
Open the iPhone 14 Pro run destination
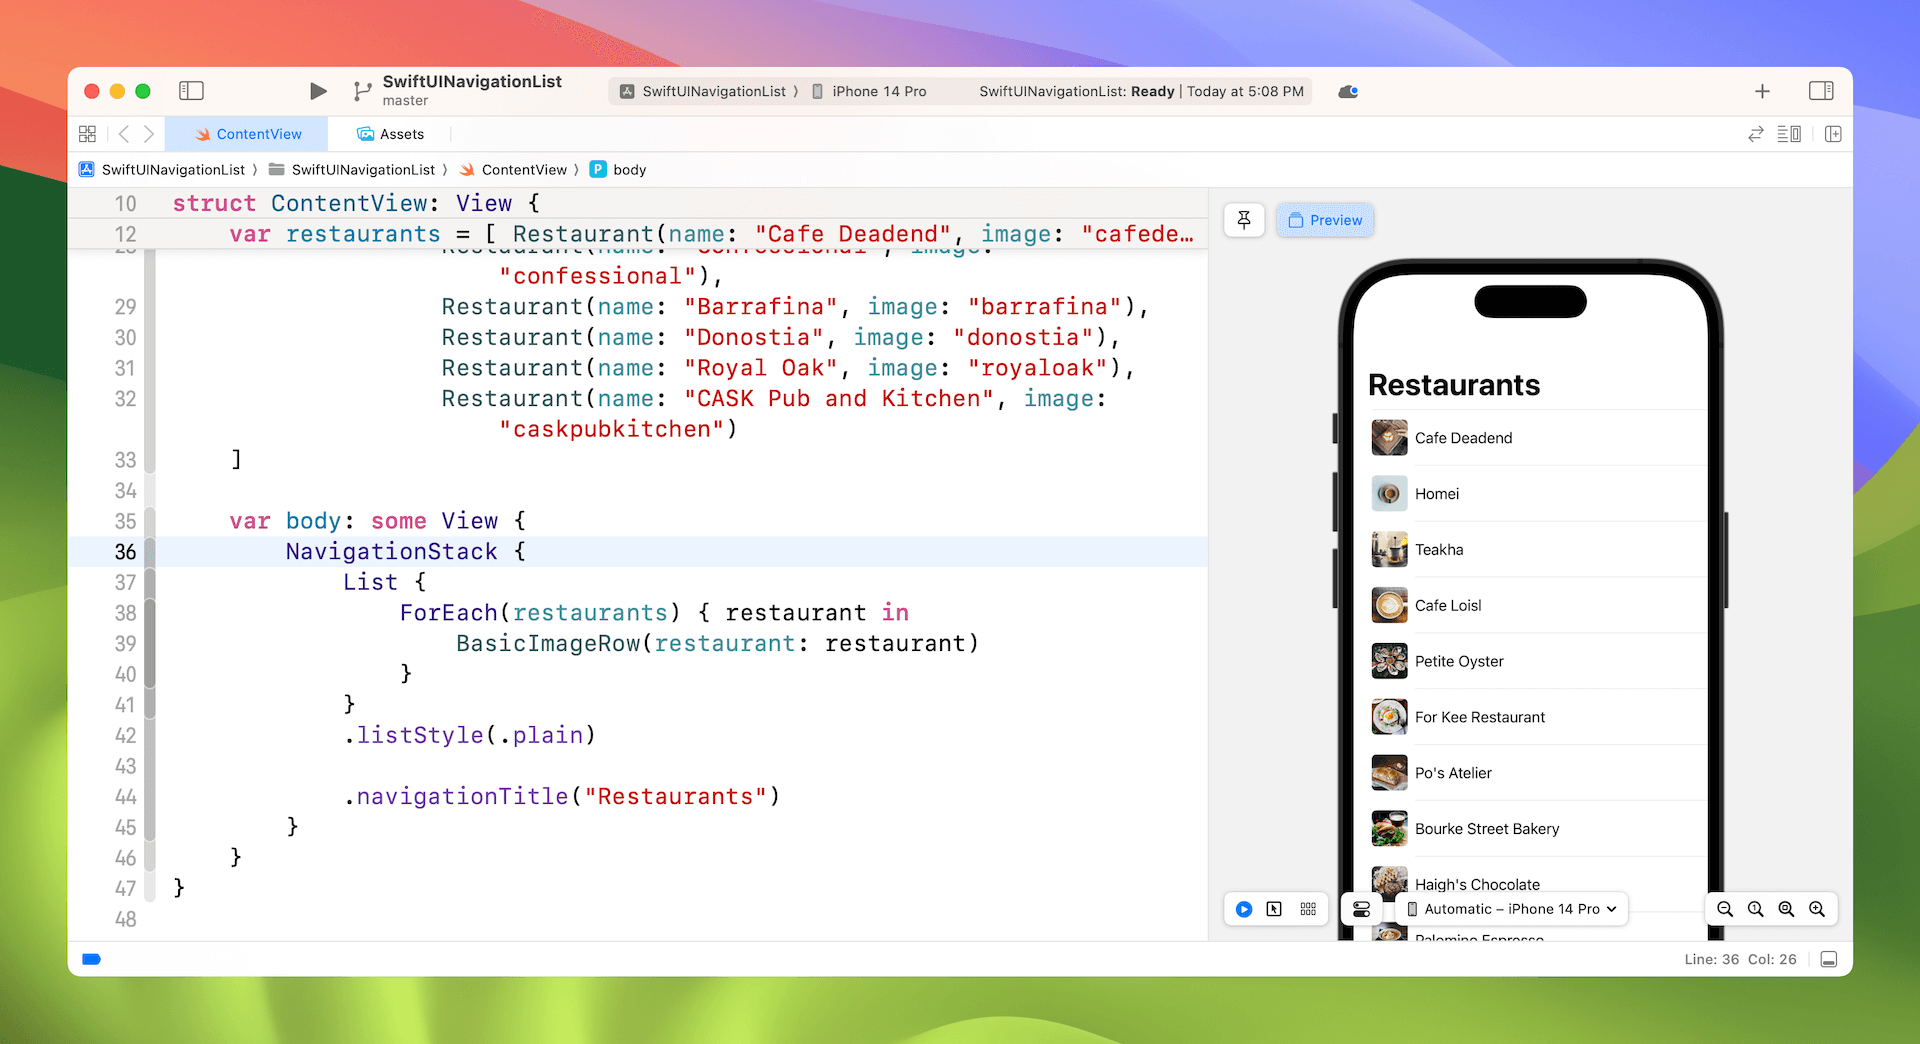(x=869, y=91)
